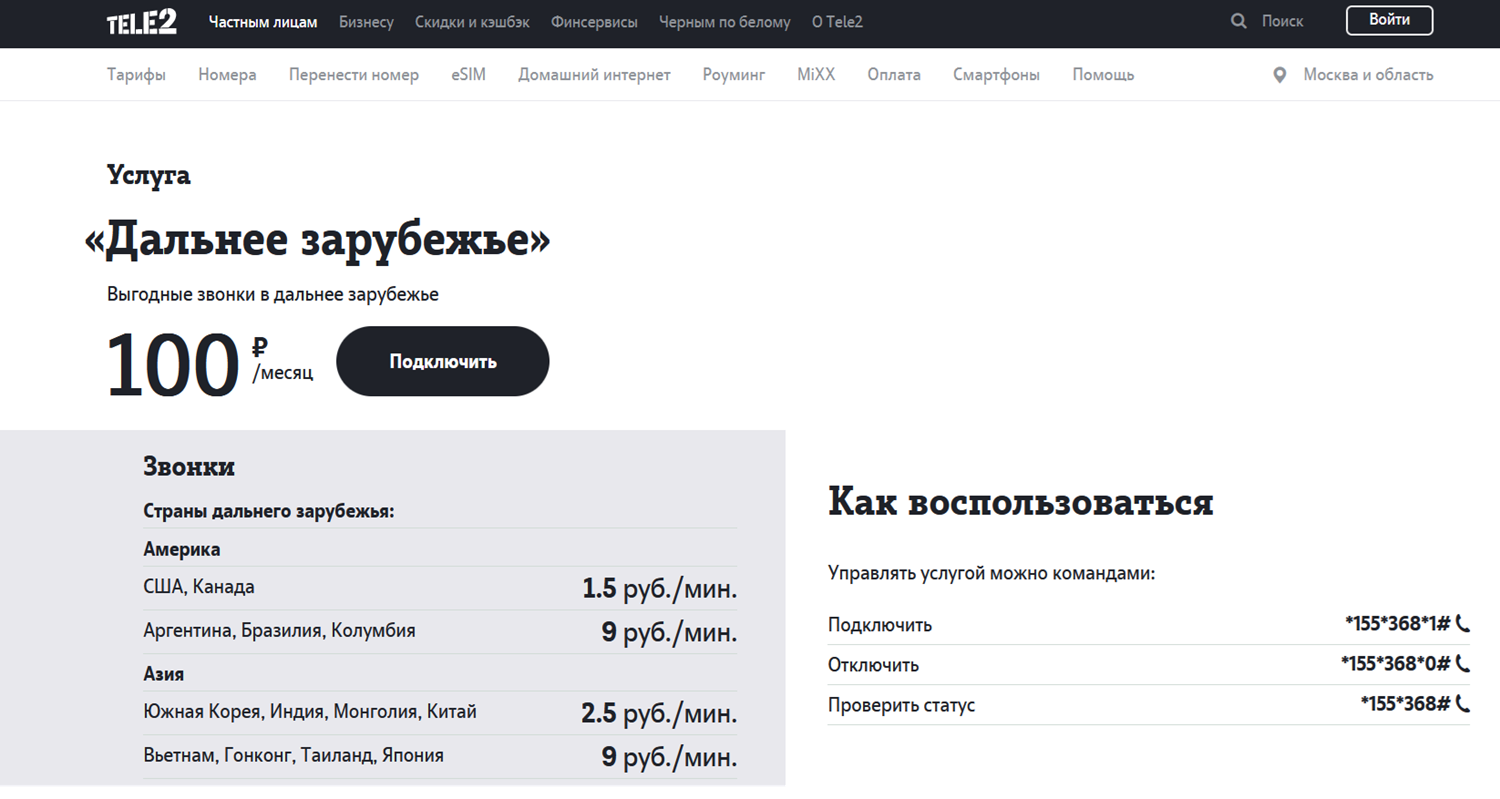Screen dimensions: 1500x799
Task: Open the Роуминг section
Action: pyautogui.click(x=734, y=75)
